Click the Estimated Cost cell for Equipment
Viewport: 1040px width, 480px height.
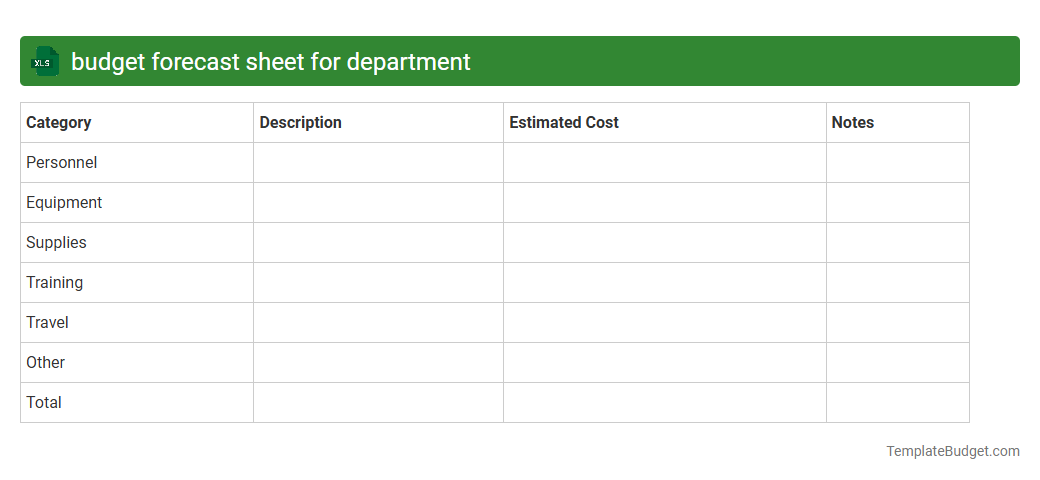coord(665,202)
